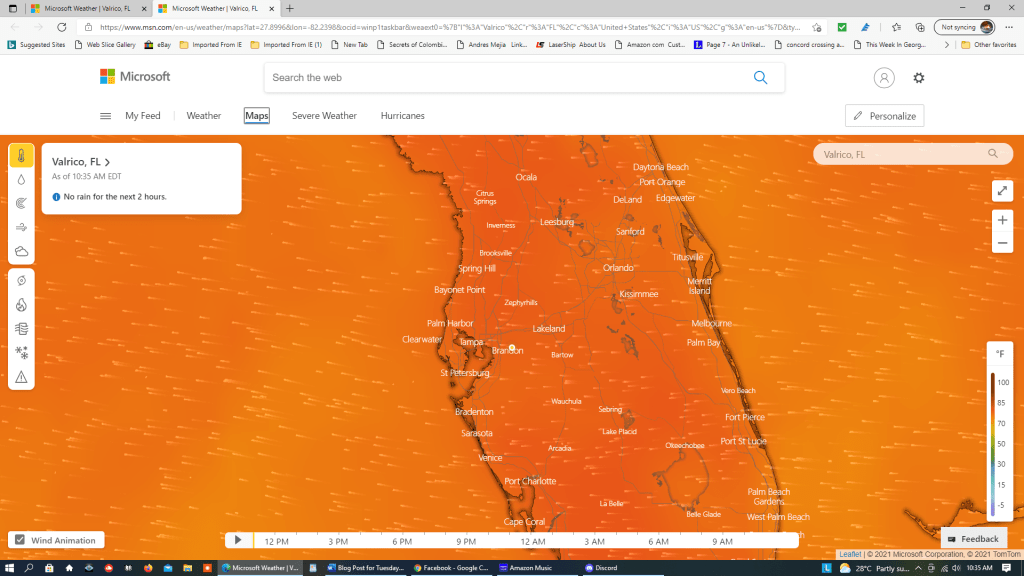Open the Severe Weather tab
Viewport: 1024px width, 576px height.
pos(324,116)
